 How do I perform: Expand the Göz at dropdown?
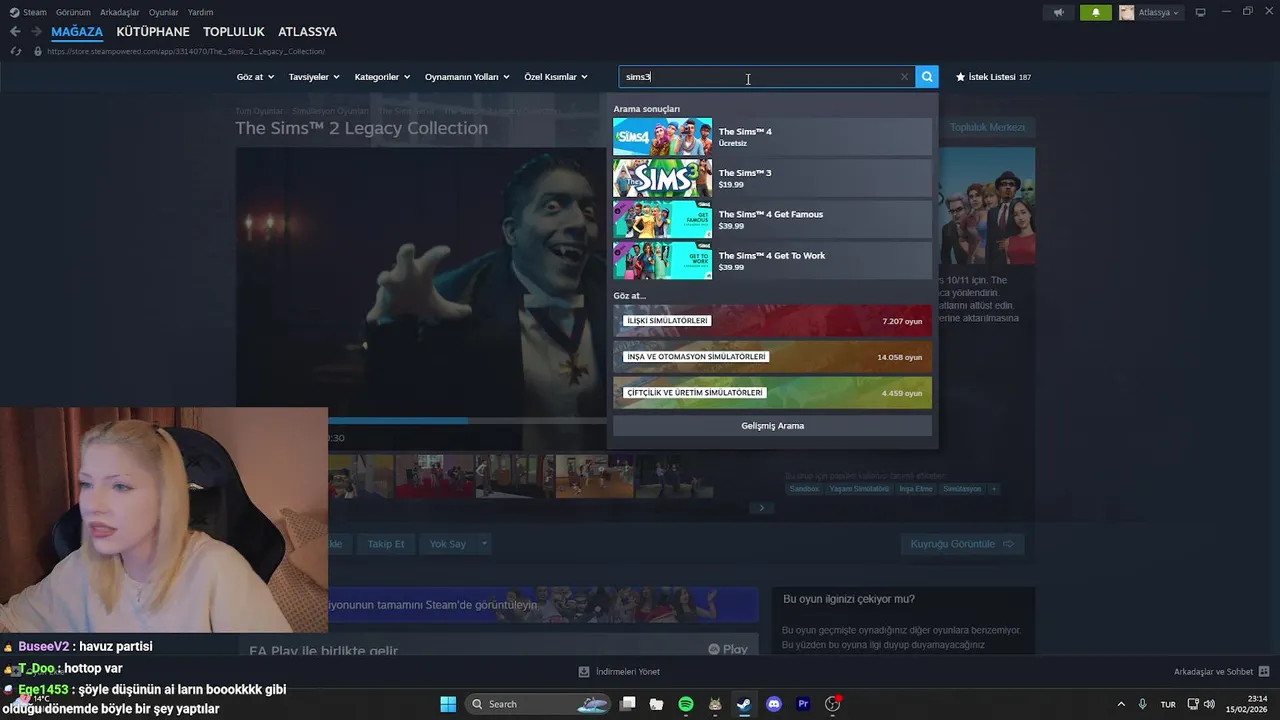255,77
